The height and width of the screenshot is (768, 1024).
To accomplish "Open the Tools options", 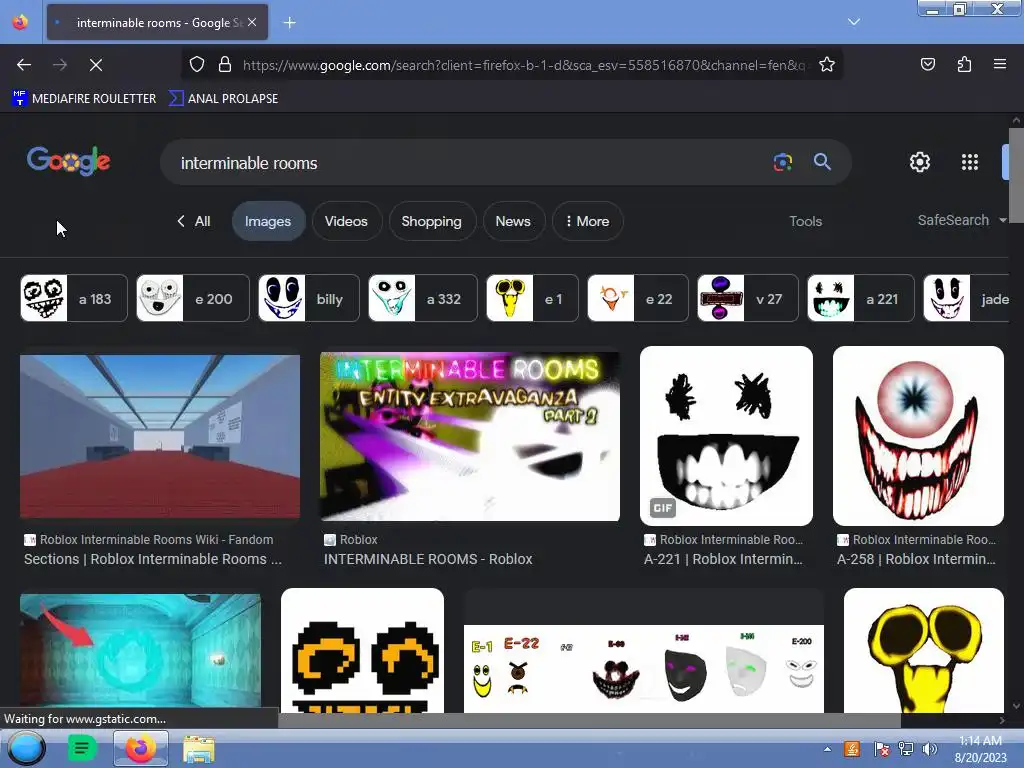I will 805,221.
